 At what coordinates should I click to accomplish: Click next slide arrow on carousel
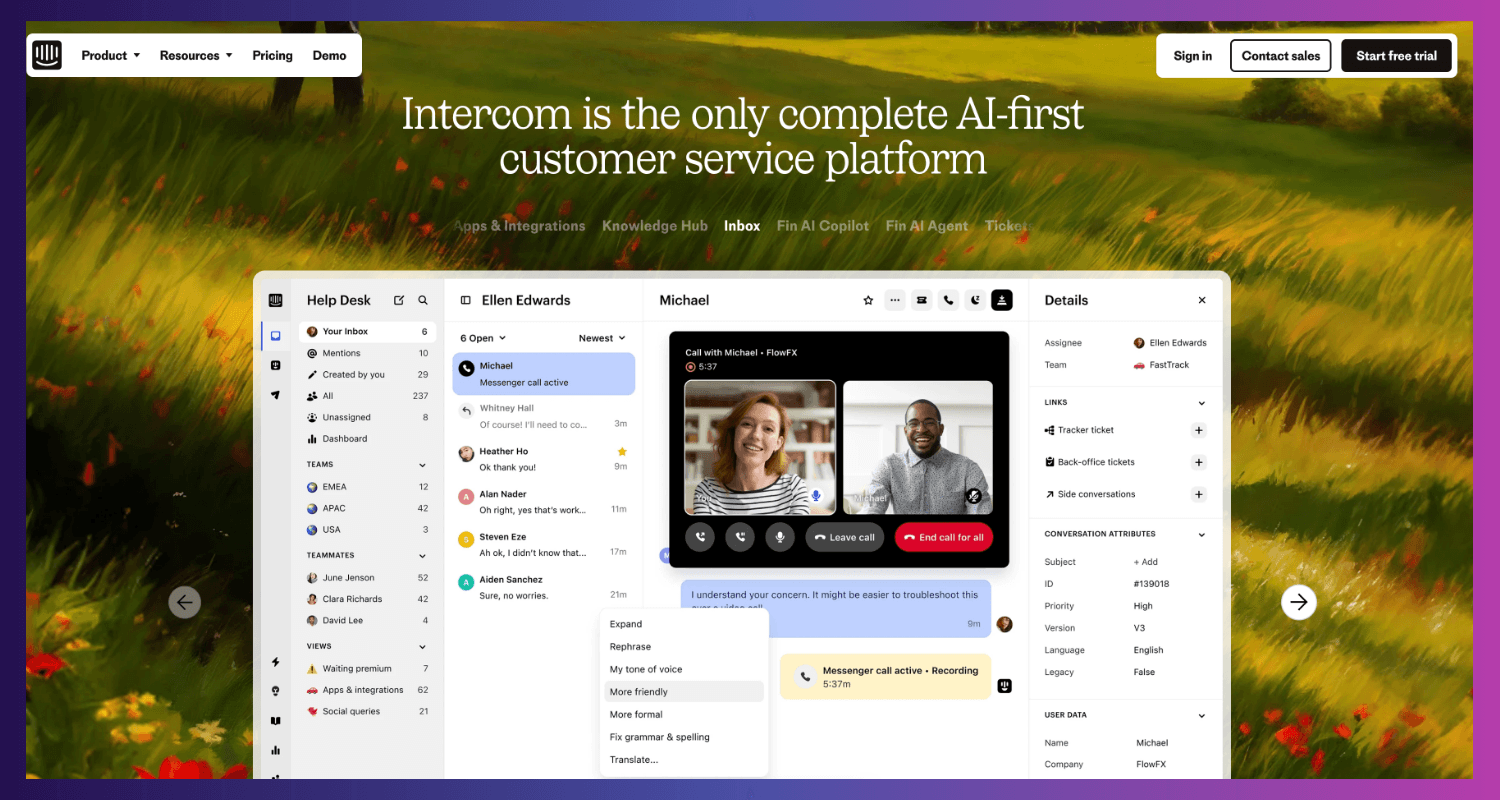(1299, 602)
